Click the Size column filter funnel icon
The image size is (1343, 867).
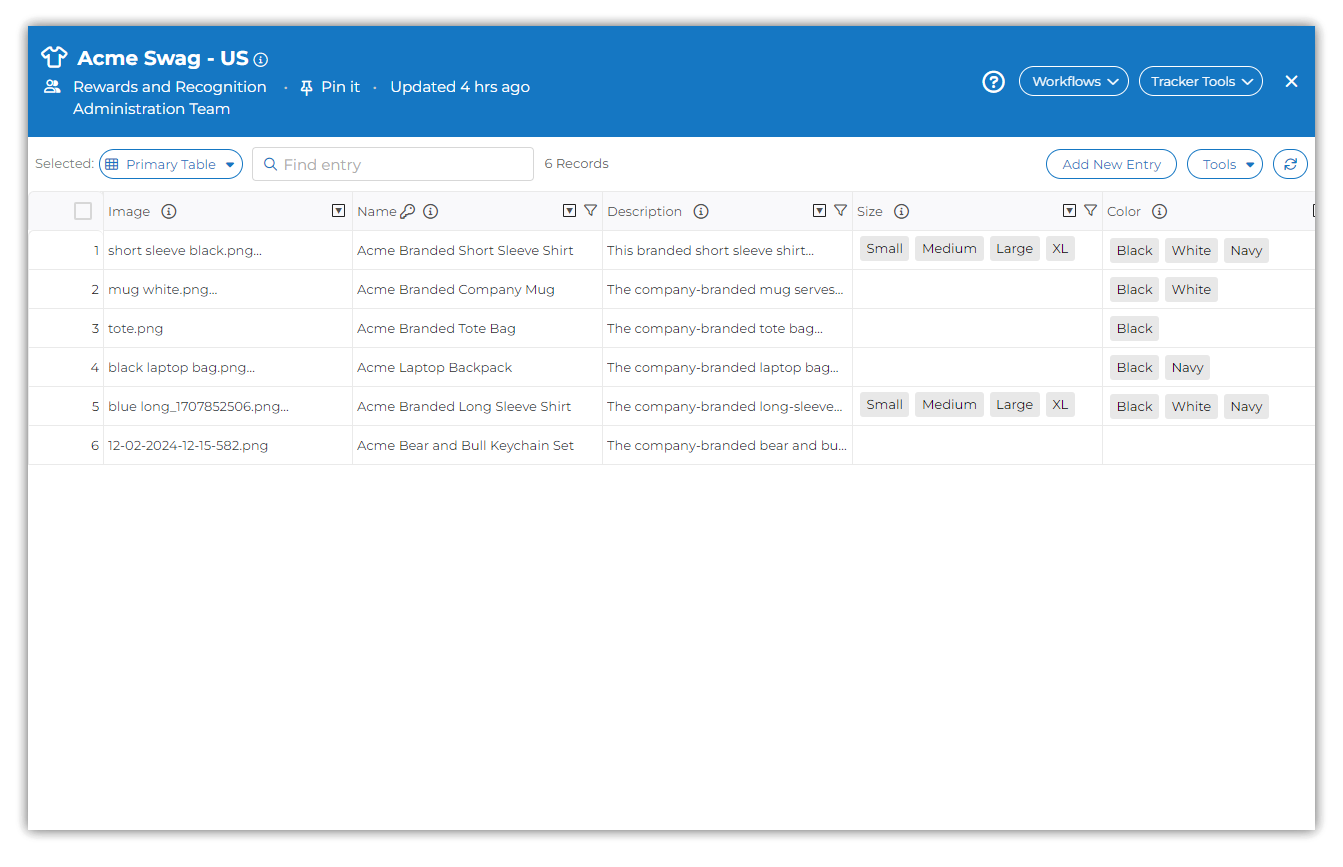click(x=1091, y=211)
